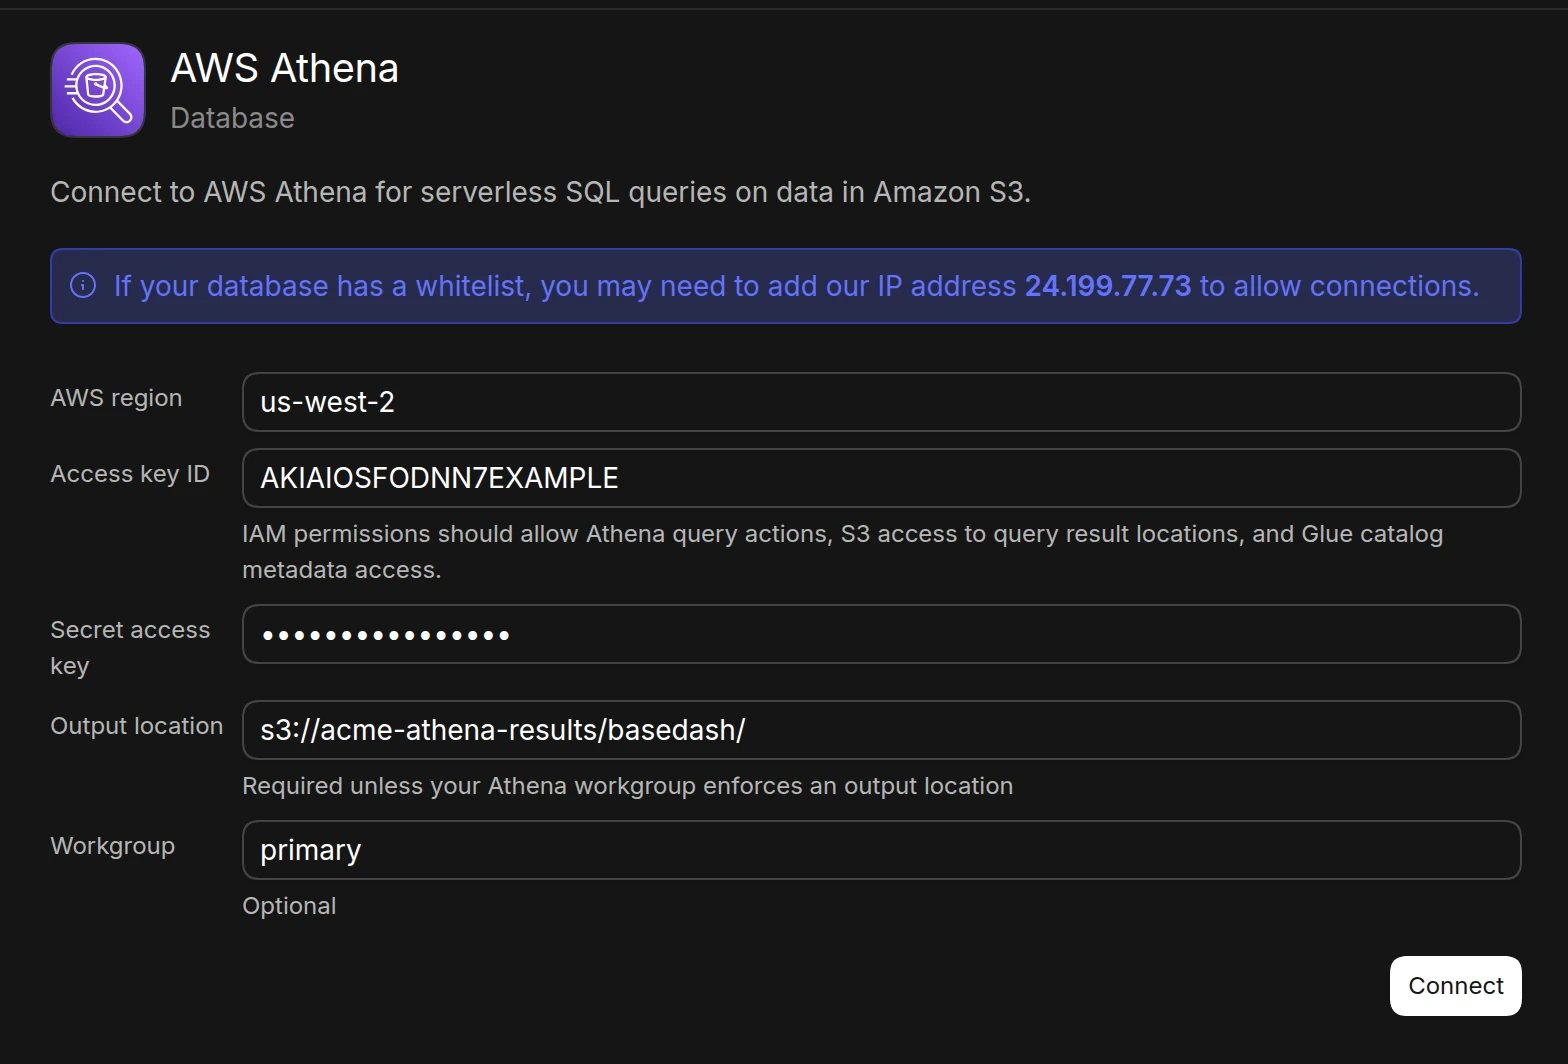Click the 'Output location' label

click(x=137, y=726)
